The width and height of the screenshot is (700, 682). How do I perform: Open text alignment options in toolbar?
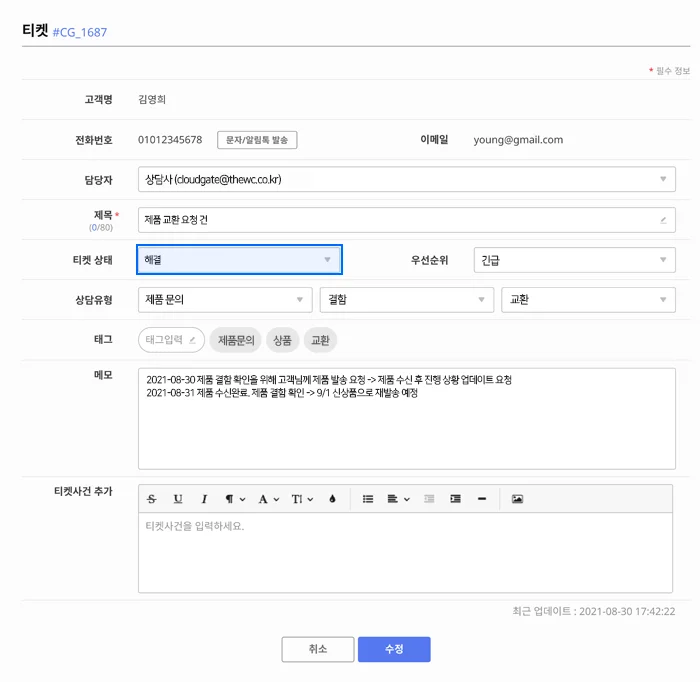click(398, 498)
